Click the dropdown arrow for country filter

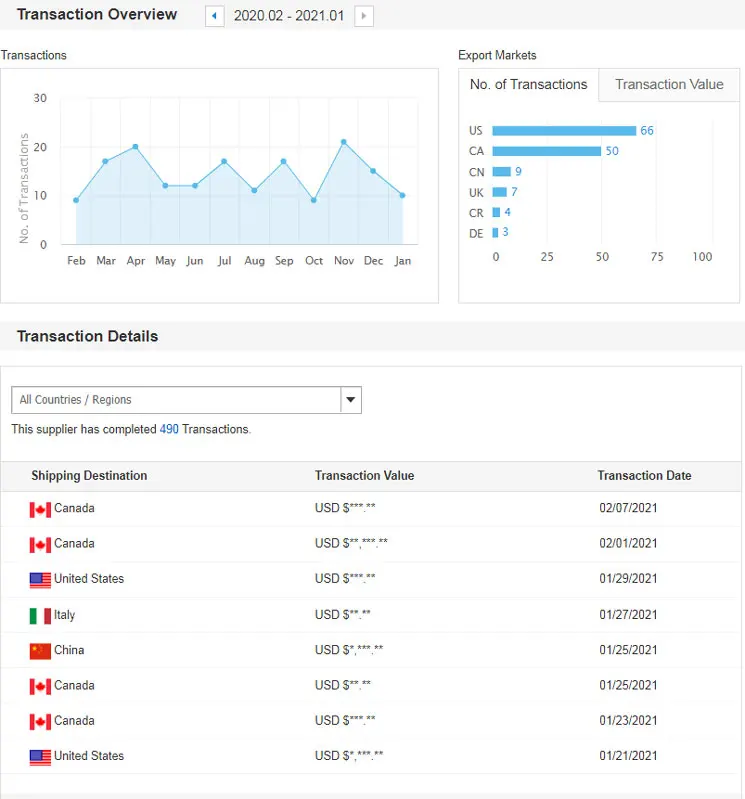[350, 400]
